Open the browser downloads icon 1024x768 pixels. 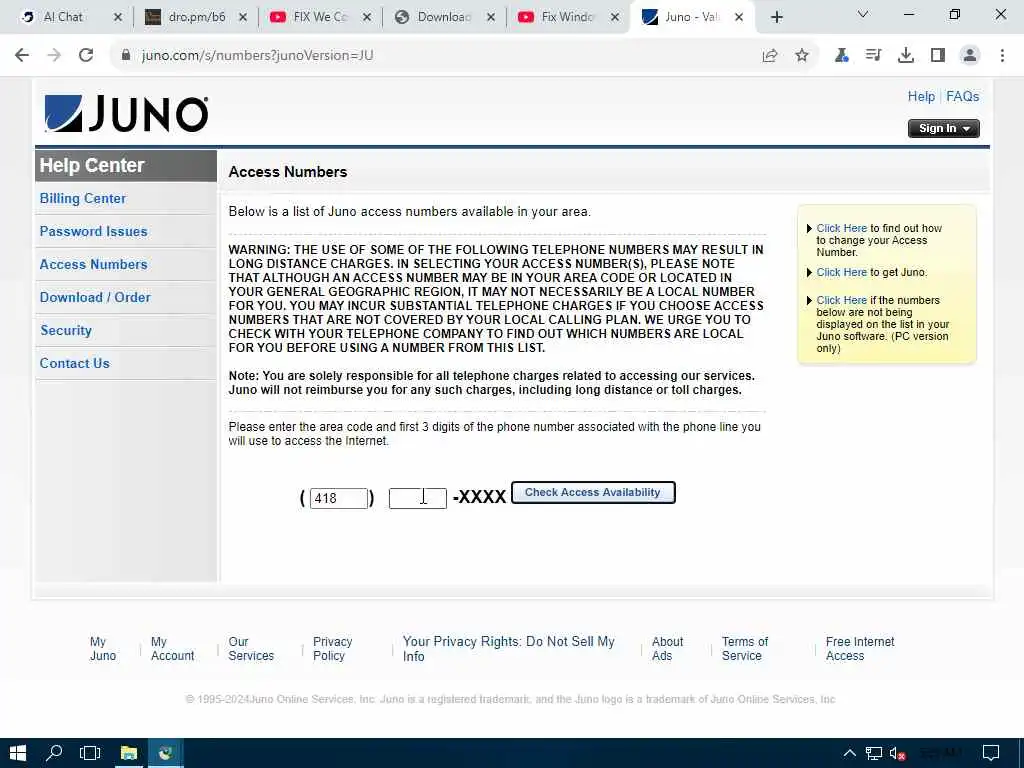906,56
